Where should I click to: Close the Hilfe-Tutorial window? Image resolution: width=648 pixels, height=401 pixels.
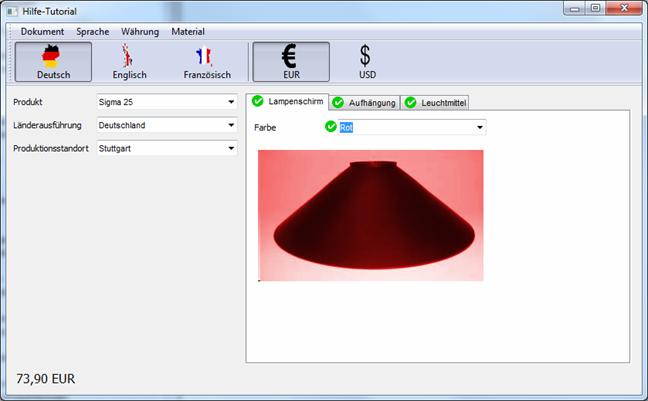coord(624,8)
